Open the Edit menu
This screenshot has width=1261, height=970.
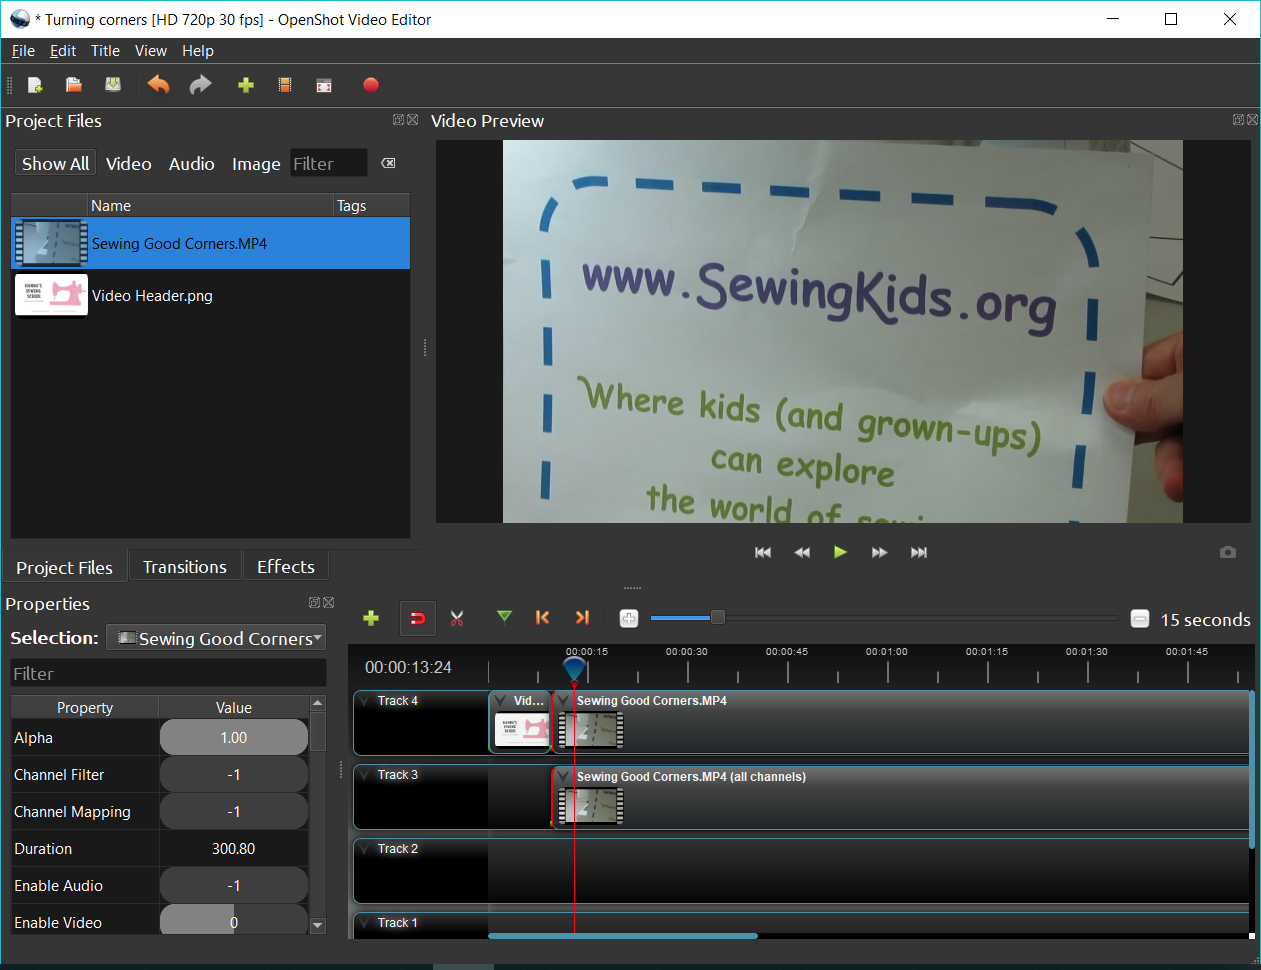point(63,51)
